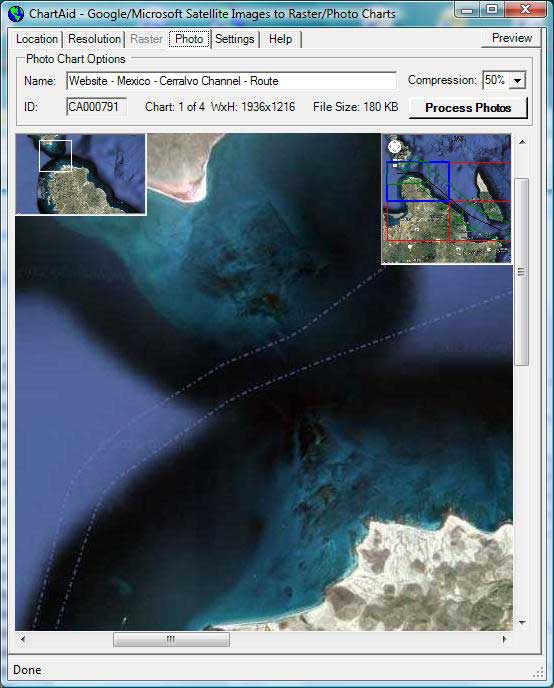554x688 pixels.
Task: Click the ChartAid globe icon in title bar
Action: coord(16,14)
